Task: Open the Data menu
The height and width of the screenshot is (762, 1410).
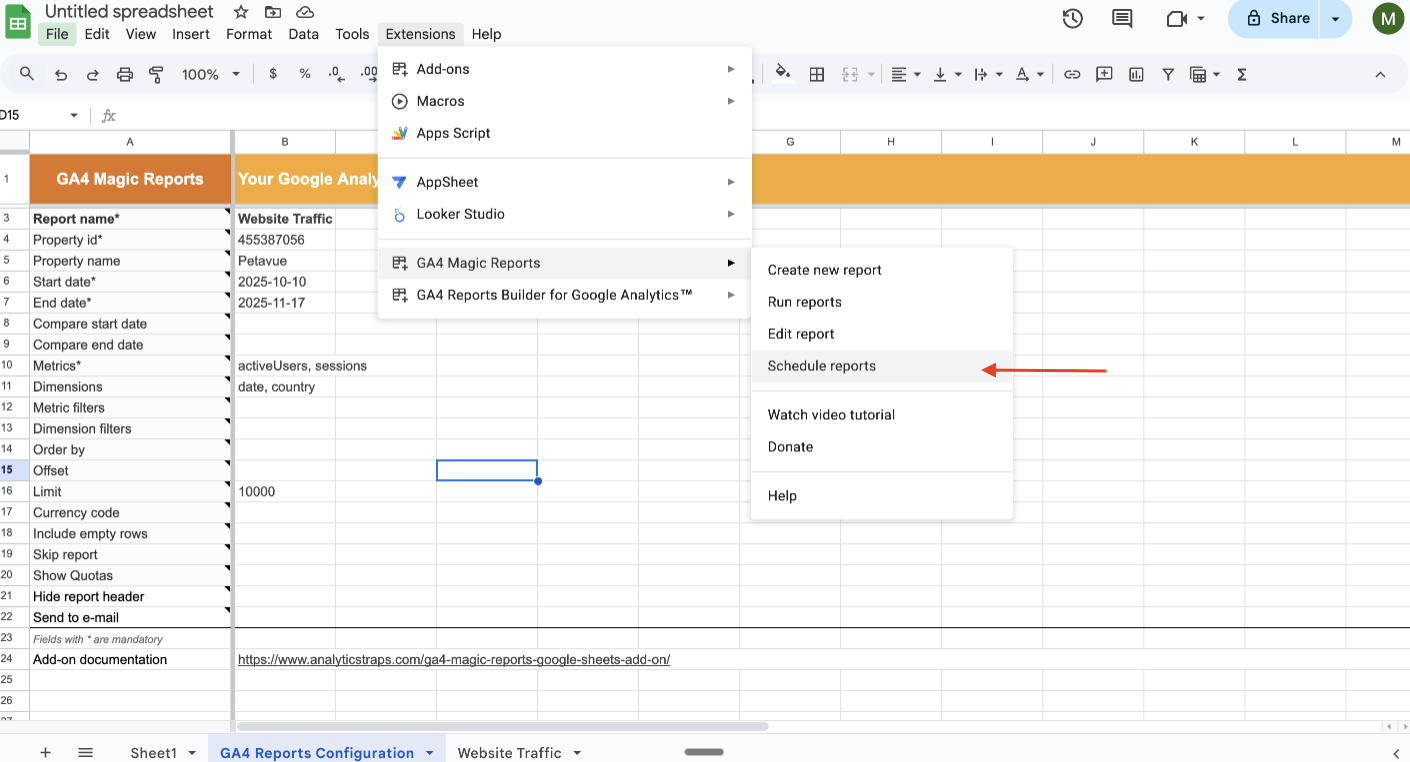Action: [x=303, y=34]
